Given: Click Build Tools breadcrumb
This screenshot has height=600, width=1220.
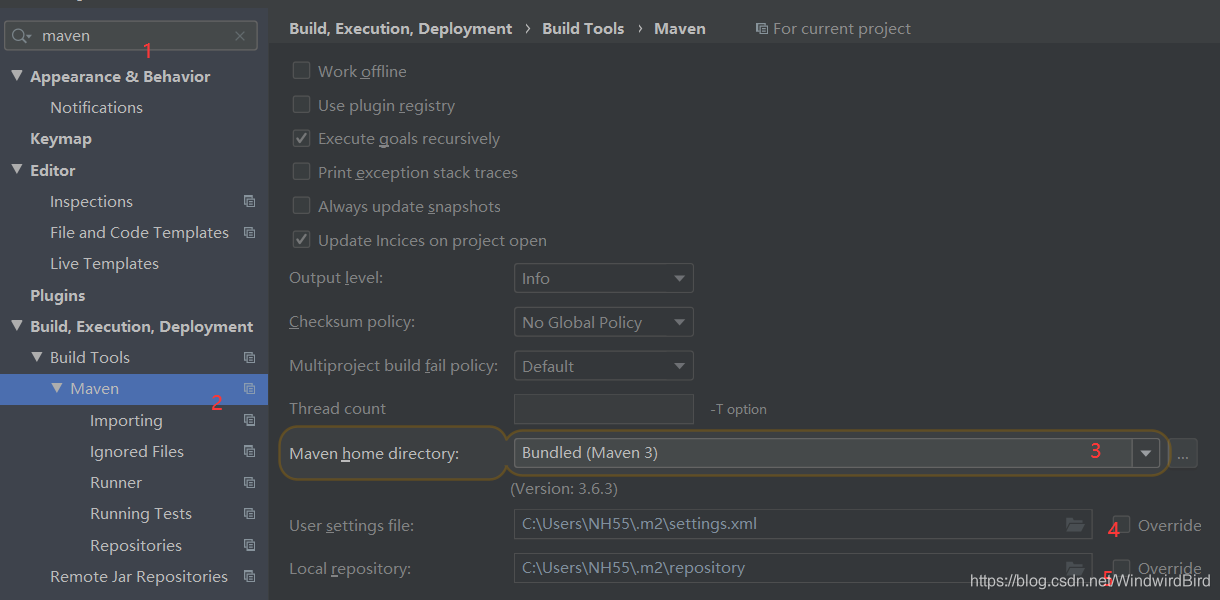Looking at the screenshot, I should pyautogui.click(x=583, y=29).
